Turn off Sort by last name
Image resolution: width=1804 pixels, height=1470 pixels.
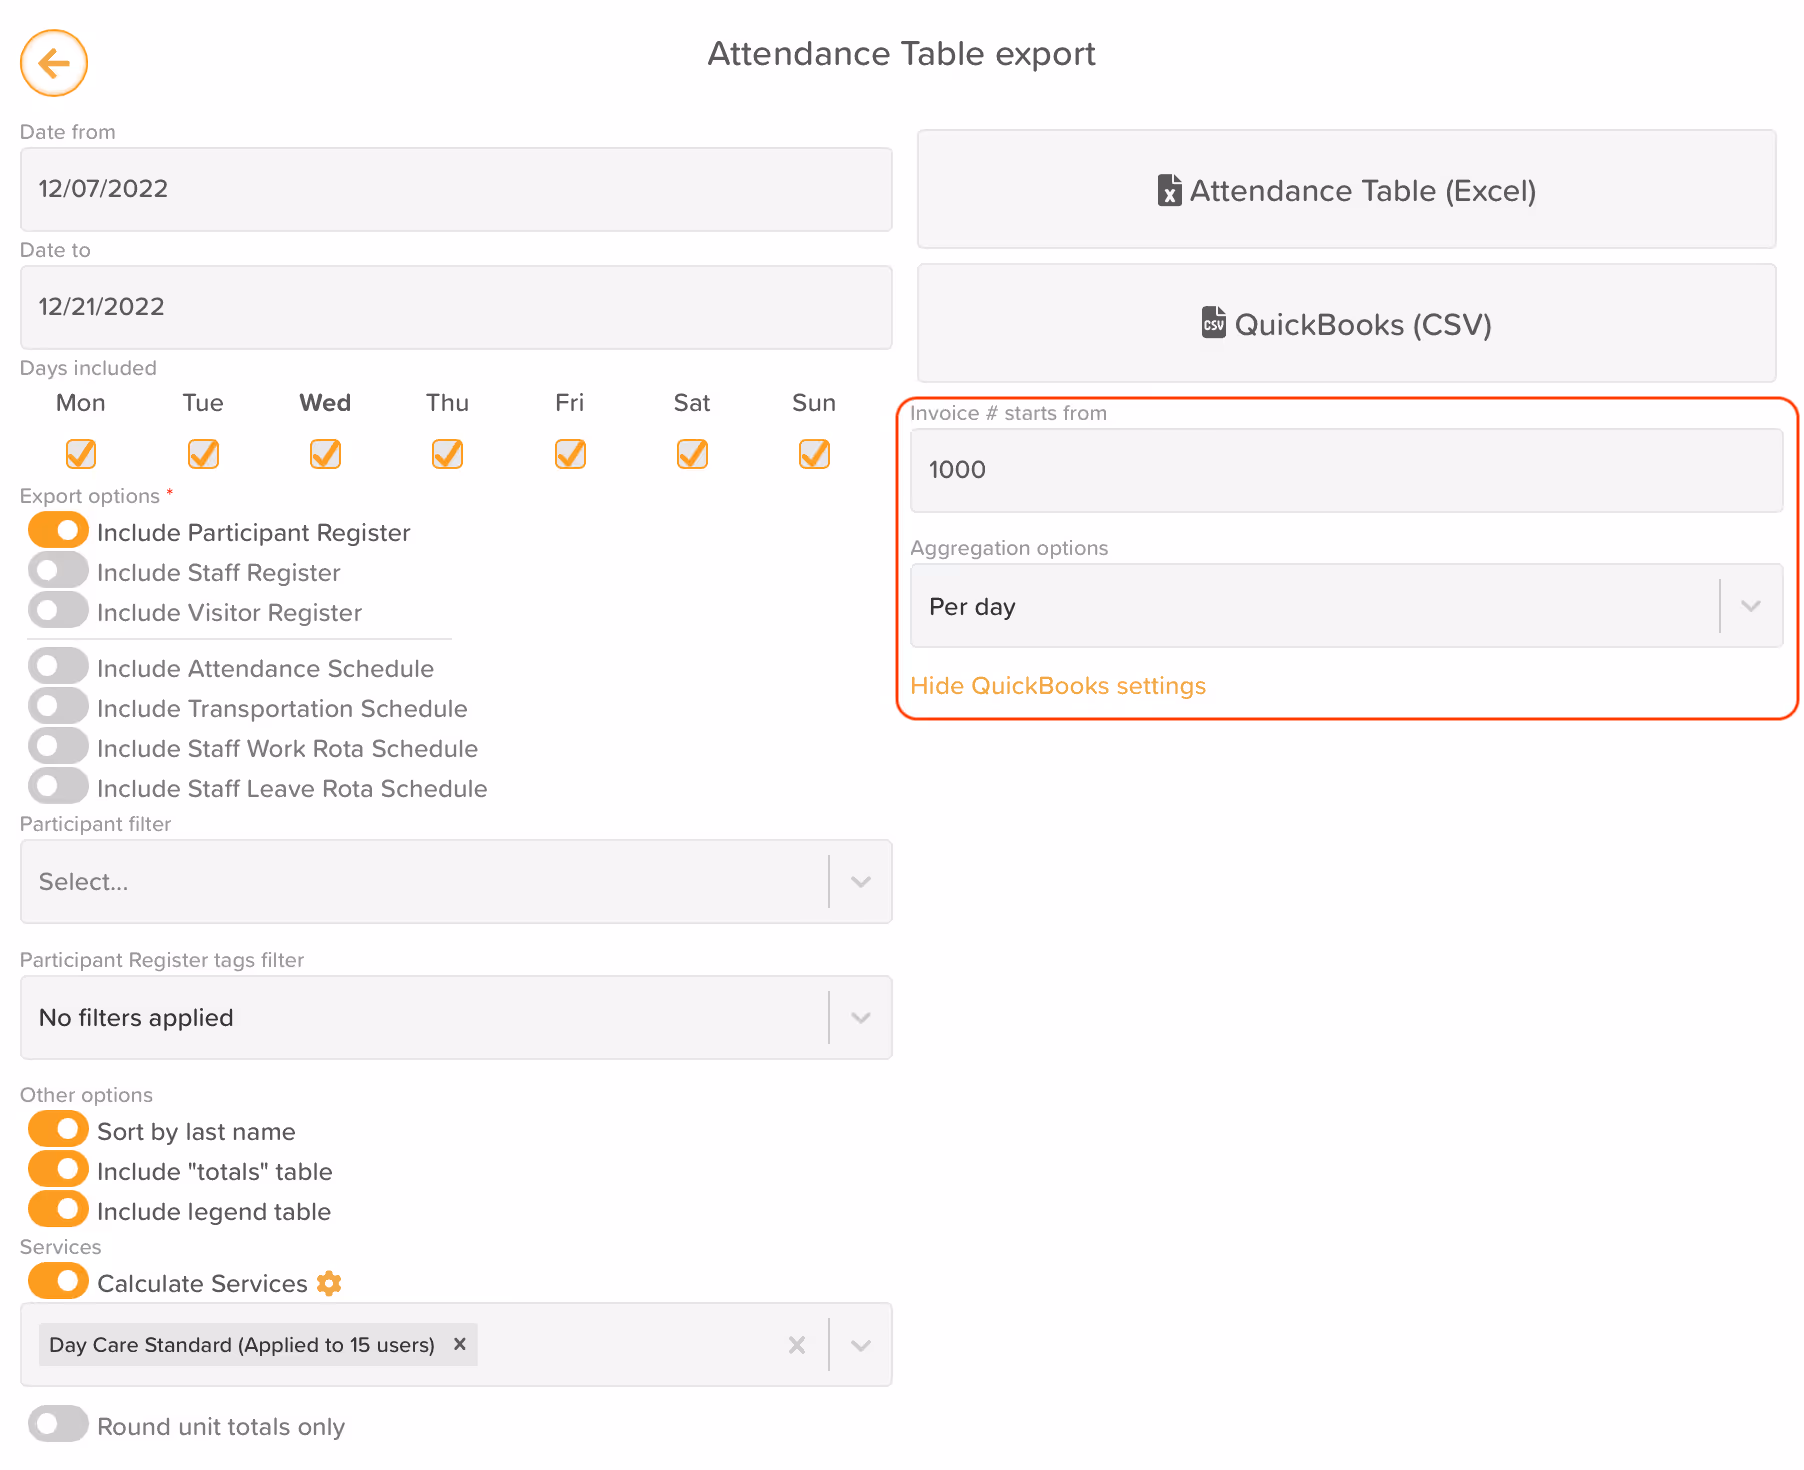click(58, 1129)
